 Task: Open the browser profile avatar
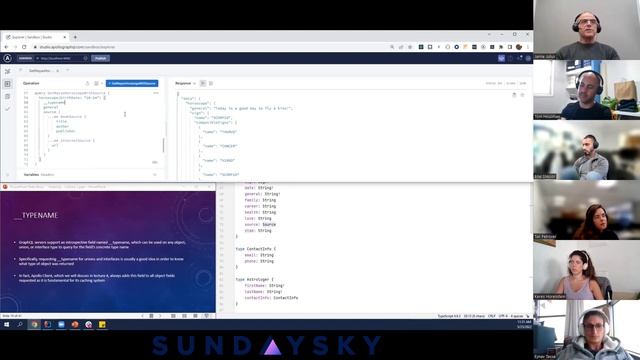(519, 47)
